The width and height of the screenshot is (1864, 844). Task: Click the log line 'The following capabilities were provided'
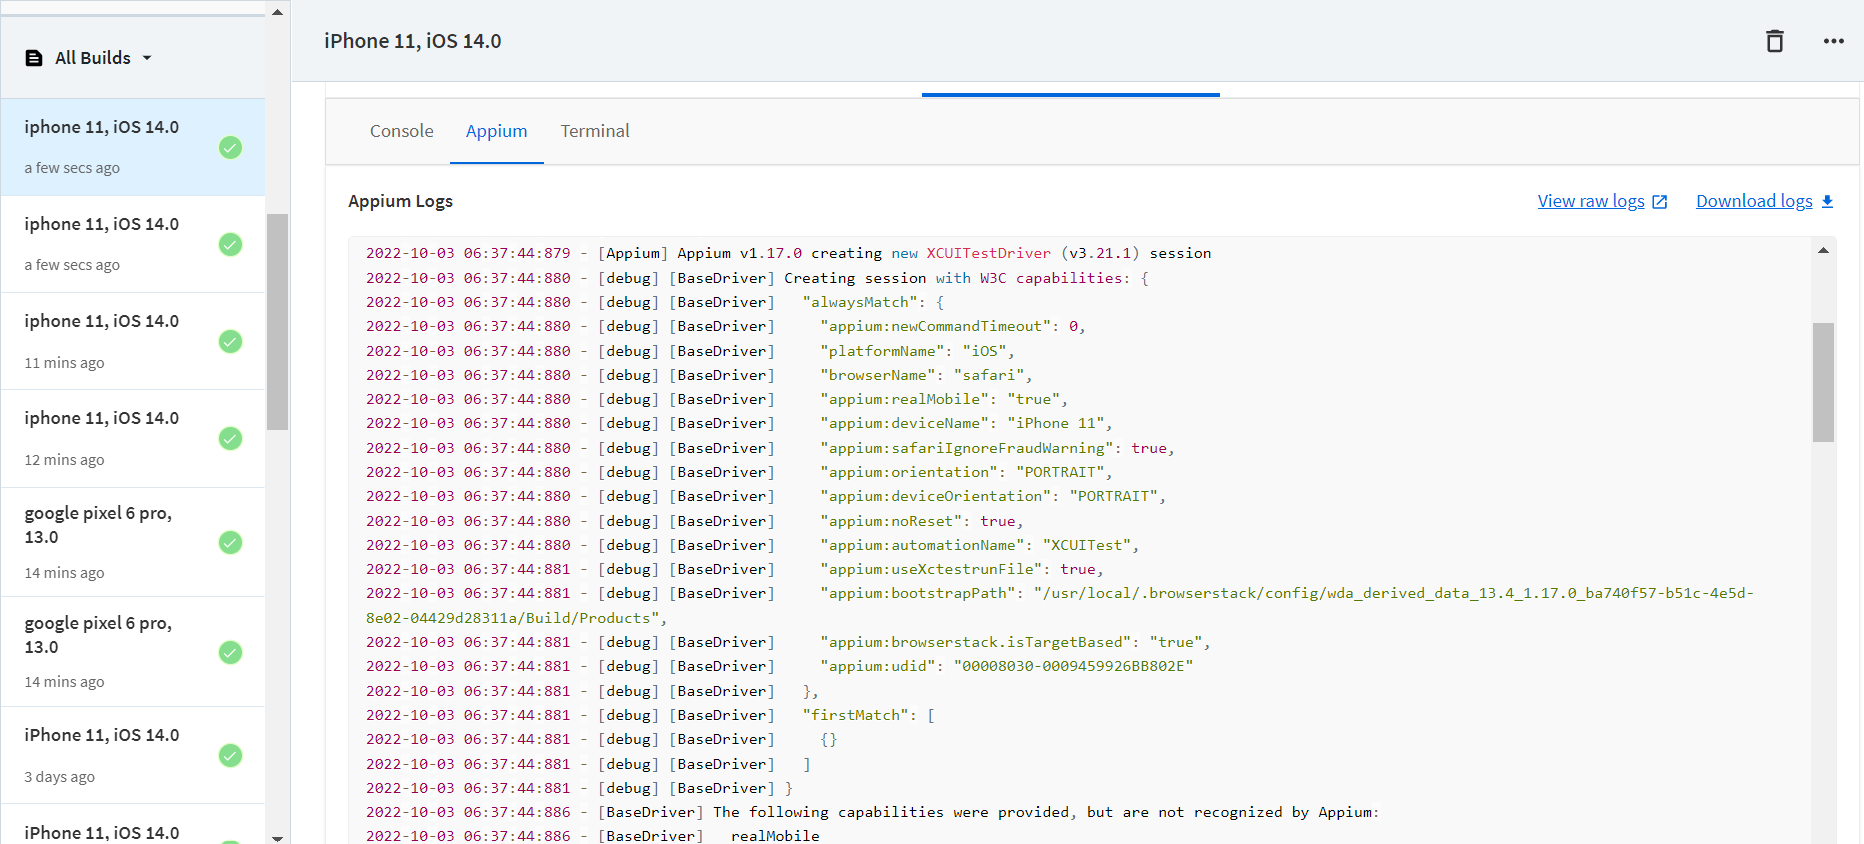[x=872, y=812]
